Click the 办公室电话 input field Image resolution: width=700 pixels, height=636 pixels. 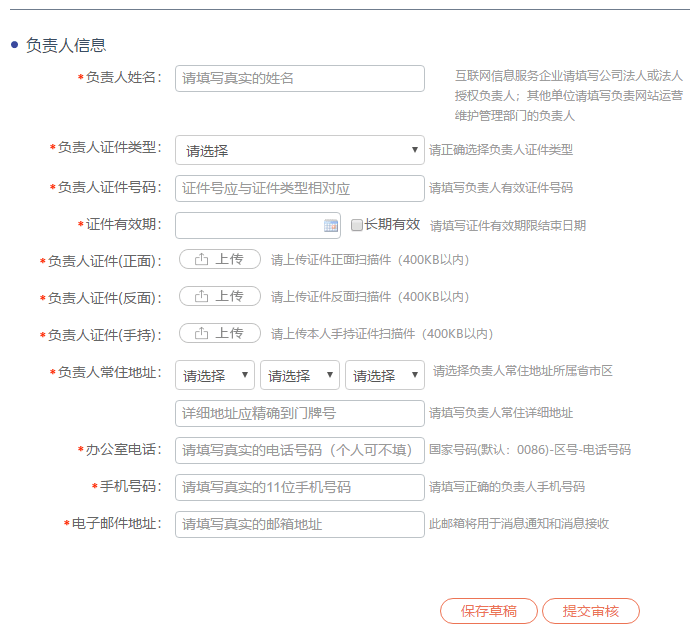(299, 450)
